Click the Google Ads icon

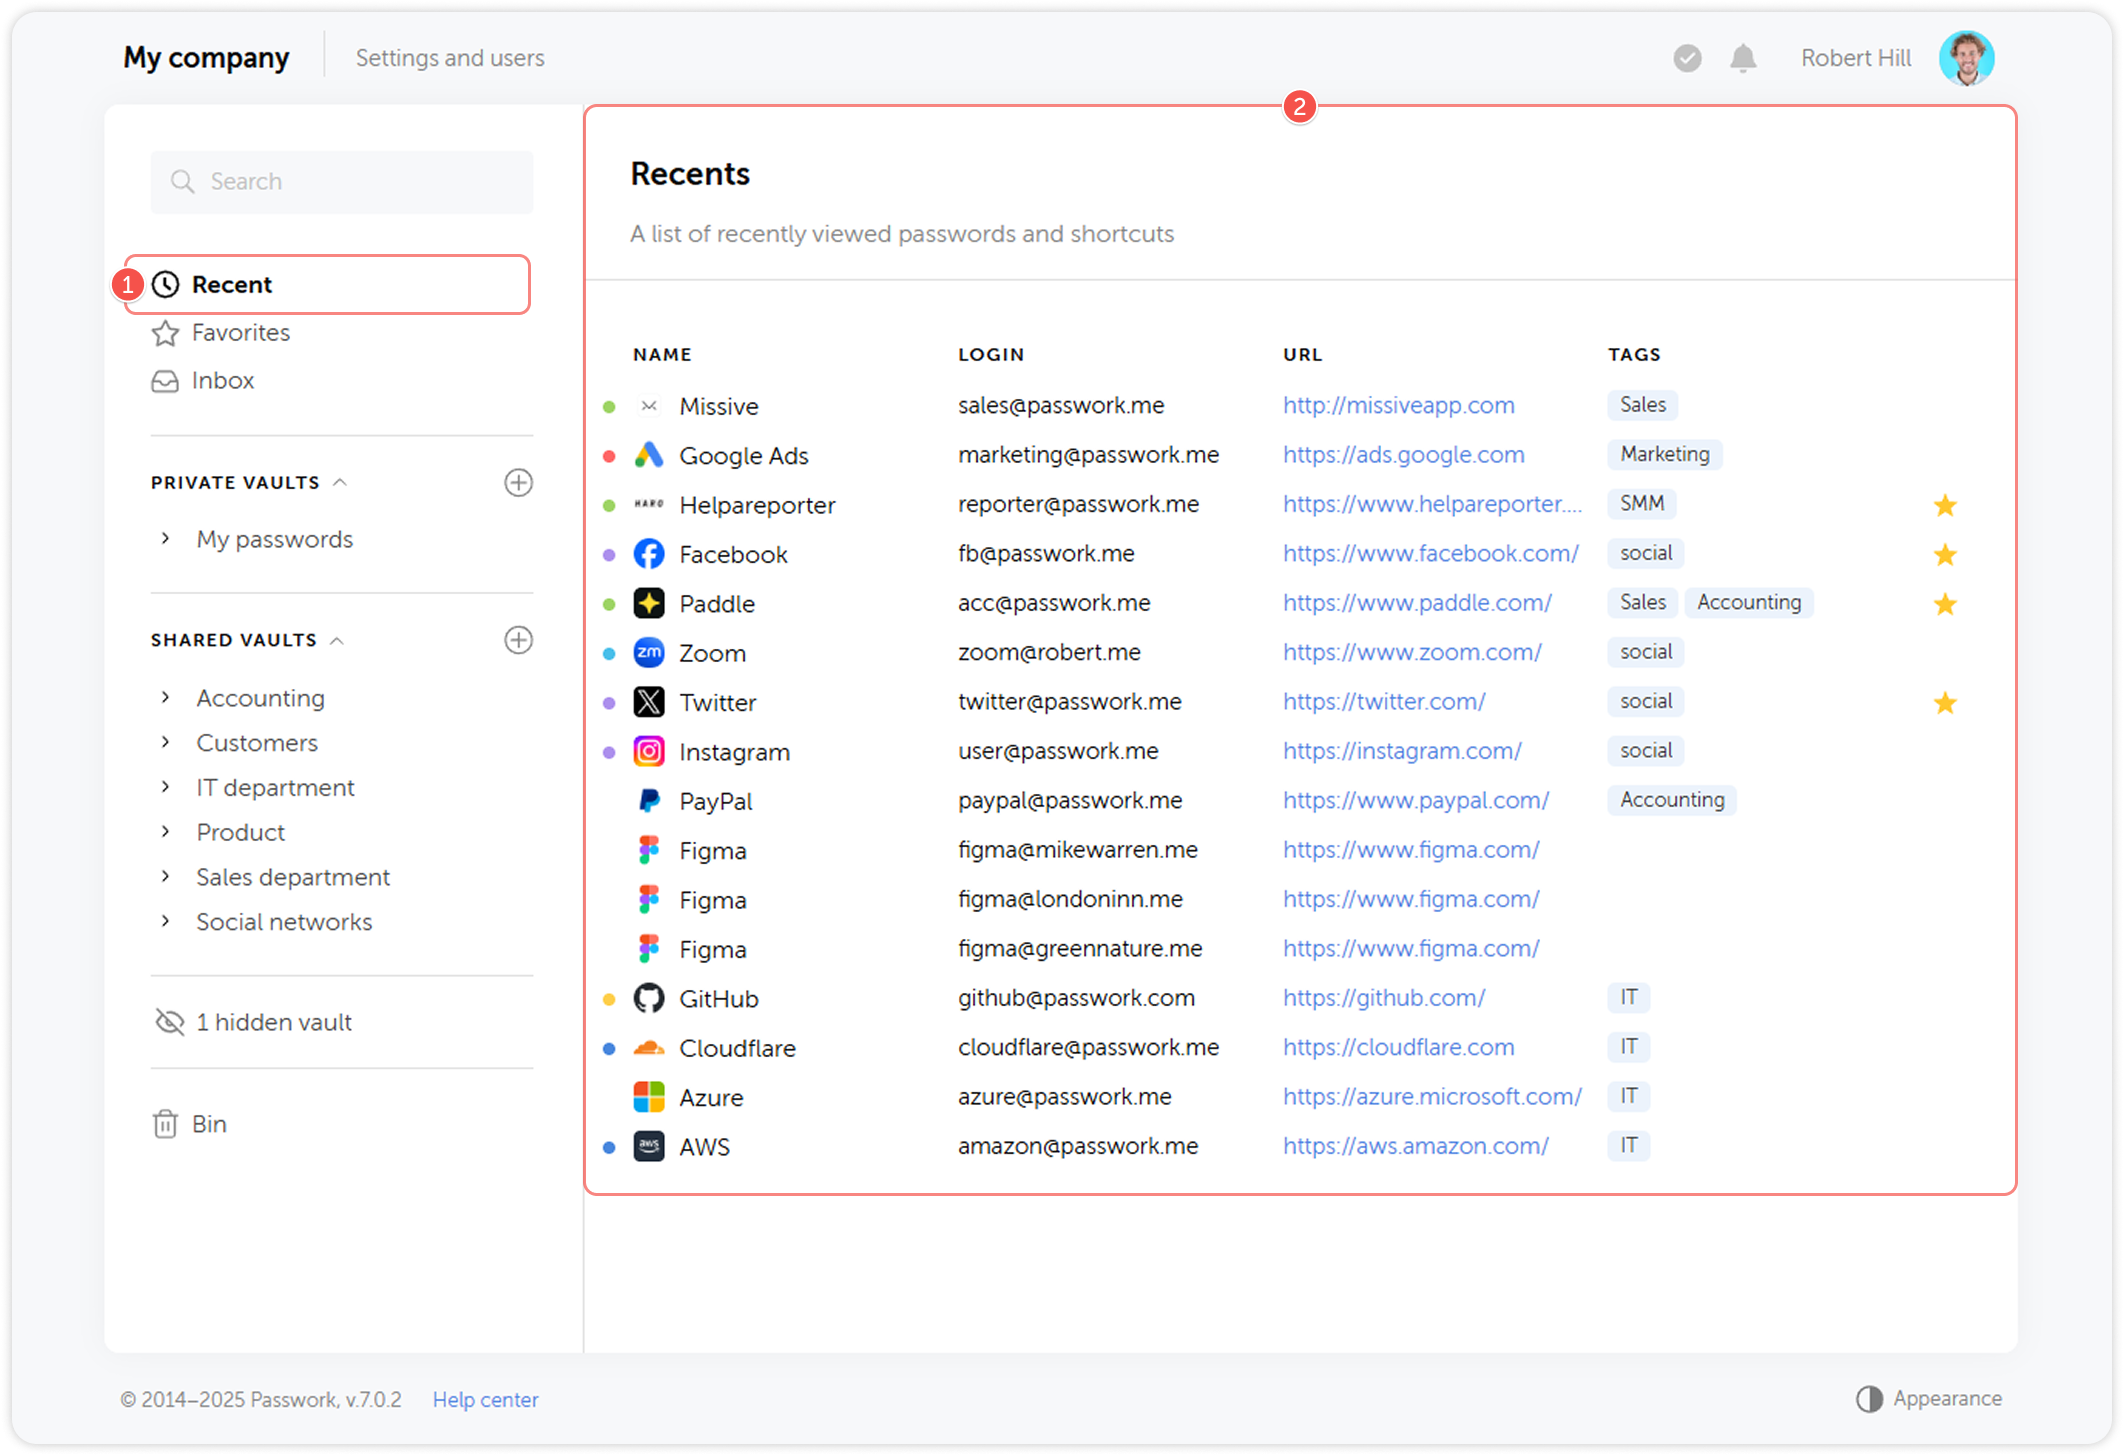click(649, 455)
